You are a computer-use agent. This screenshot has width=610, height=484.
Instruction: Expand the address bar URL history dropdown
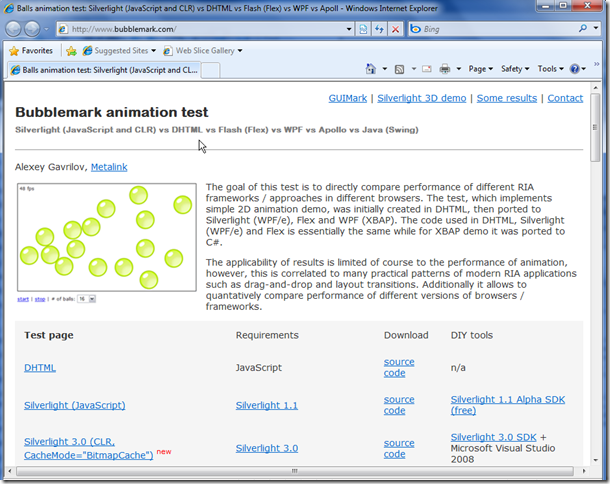(349, 29)
